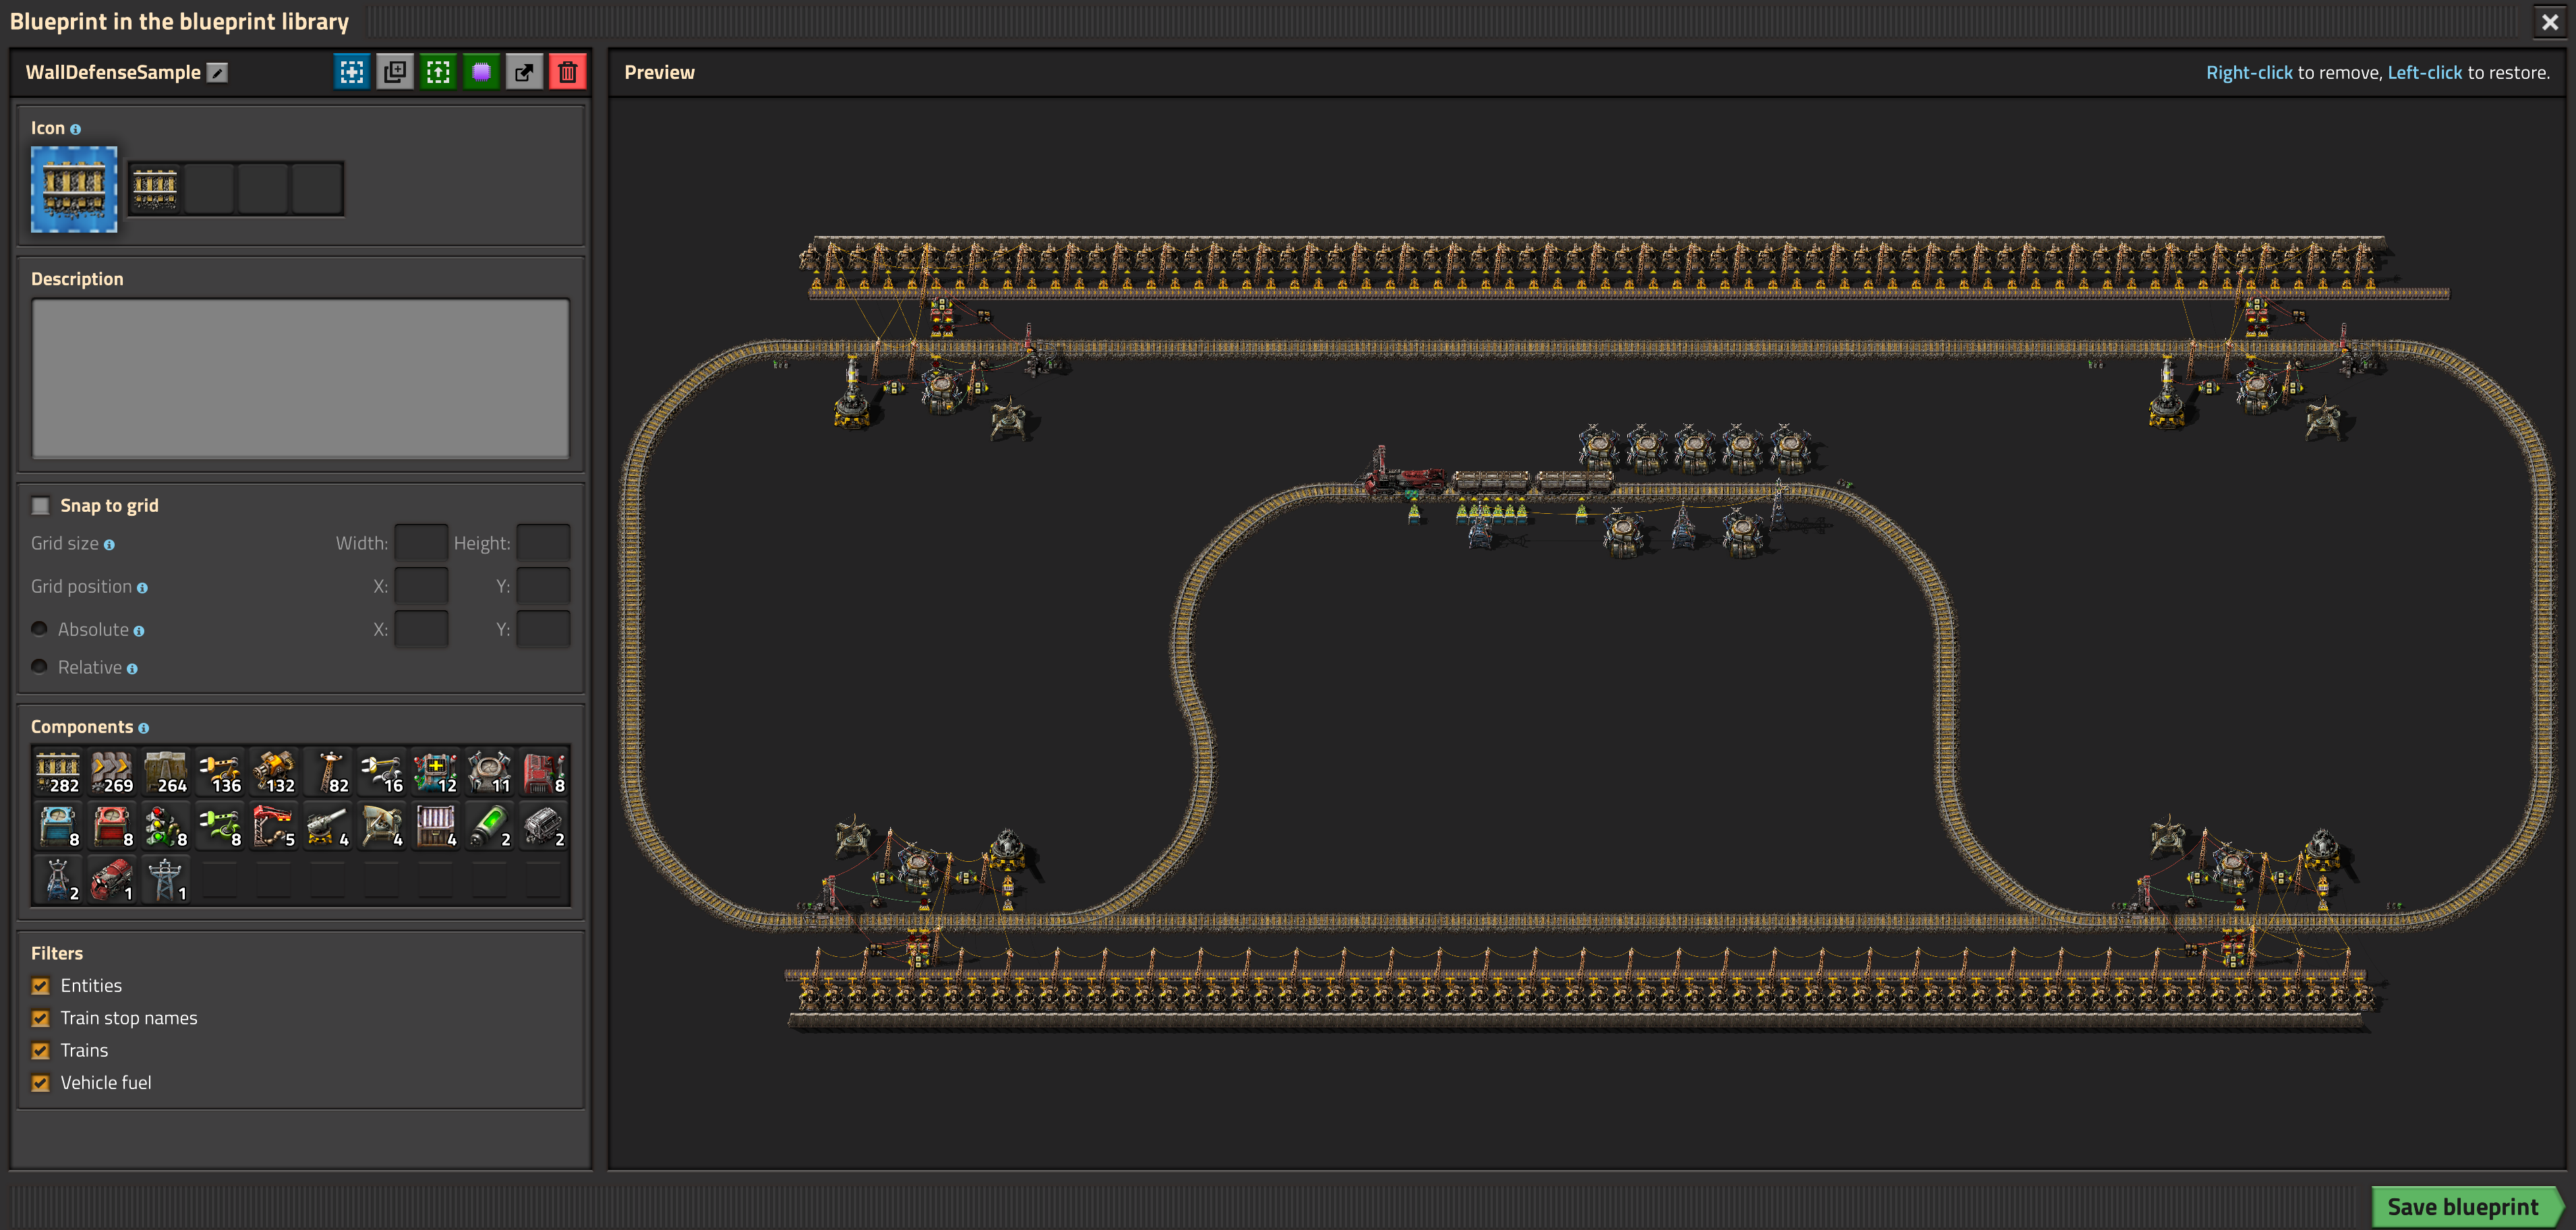Image resolution: width=2576 pixels, height=1230 pixels.
Task: Click the fourth (empty) icon slot
Action: [x=317, y=189]
